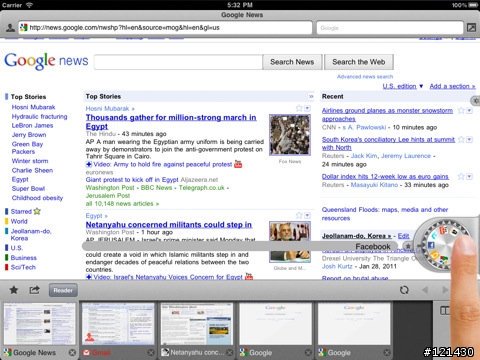Open the share icon in the bottom toolbar
The width and height of the screenshot is (480, 360).
click(34, 290)
